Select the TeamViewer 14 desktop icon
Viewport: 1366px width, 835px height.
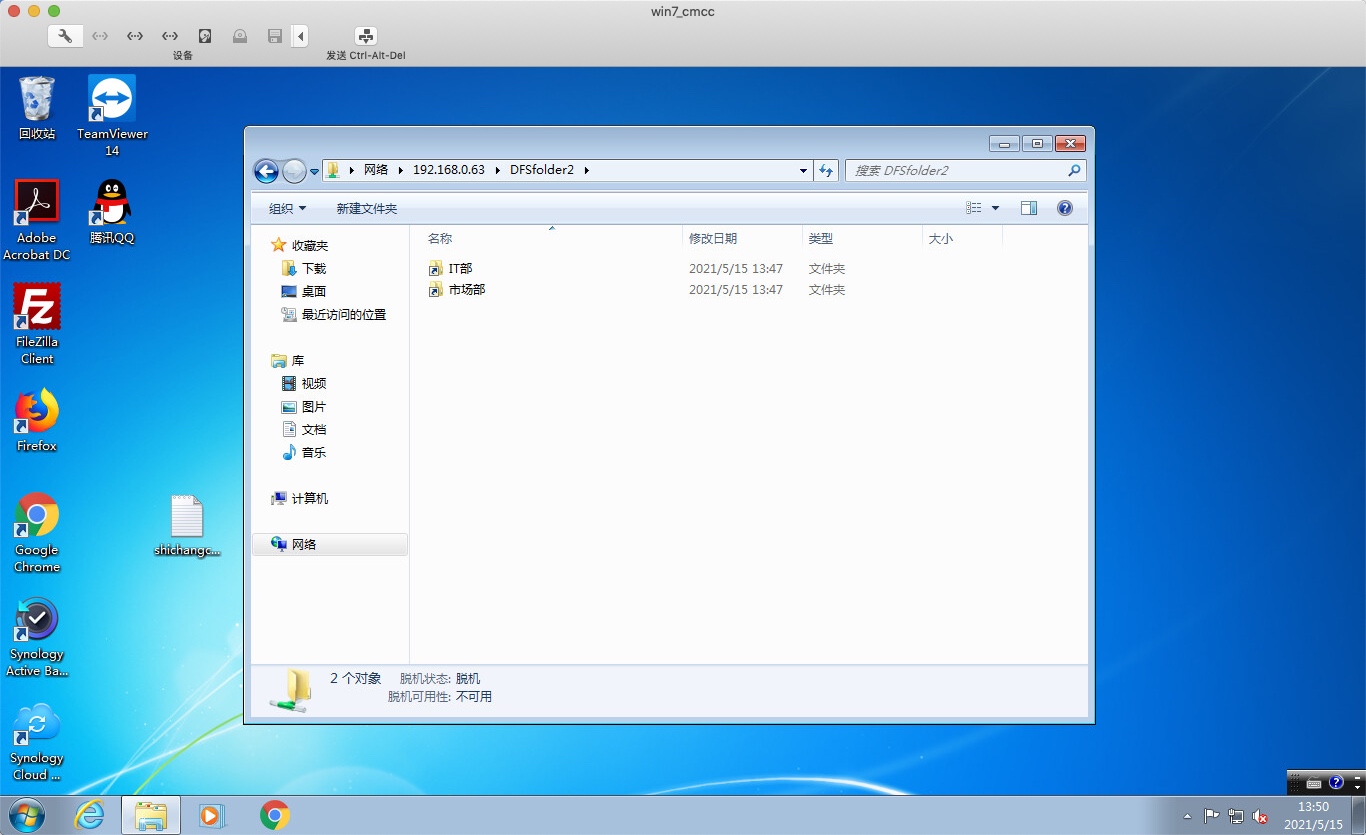pos(112,115)
